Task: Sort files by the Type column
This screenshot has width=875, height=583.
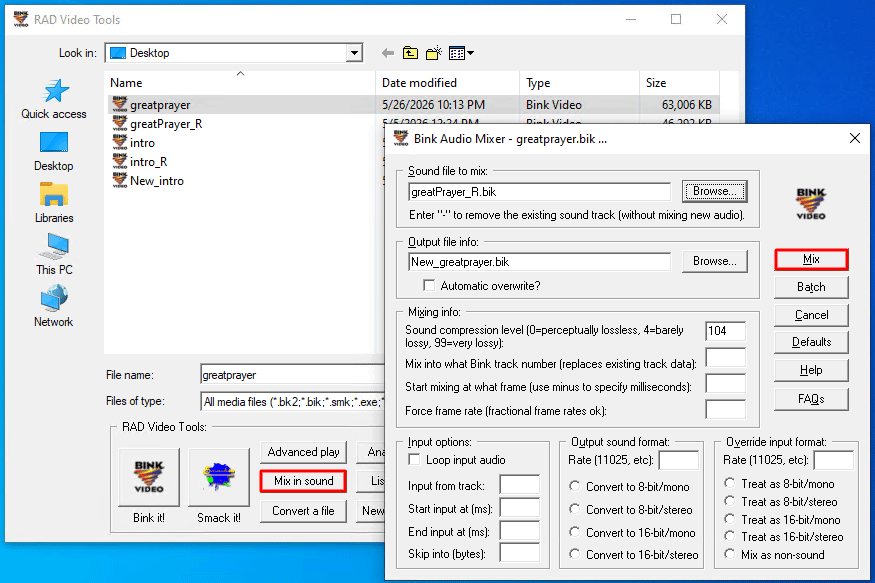Action: pyautogui.click(x=579, y=83)
